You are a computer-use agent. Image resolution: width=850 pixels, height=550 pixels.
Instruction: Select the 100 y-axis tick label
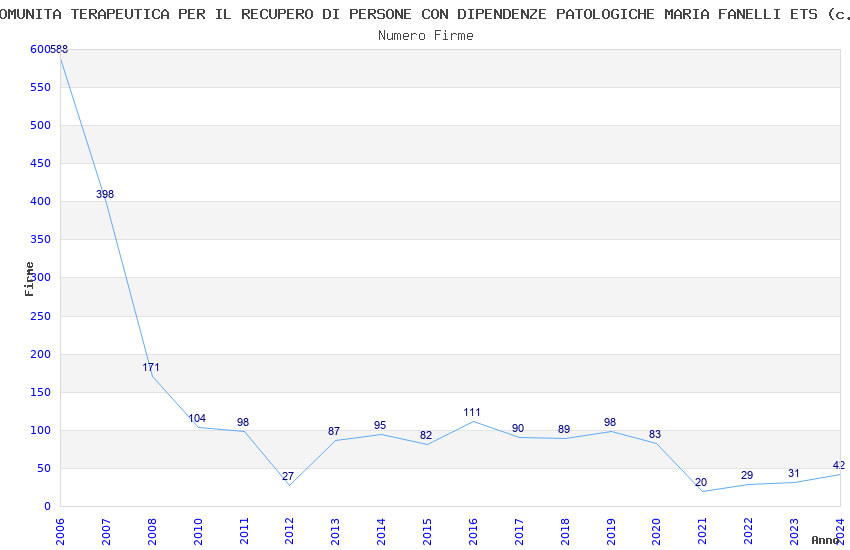click(41, 430)
